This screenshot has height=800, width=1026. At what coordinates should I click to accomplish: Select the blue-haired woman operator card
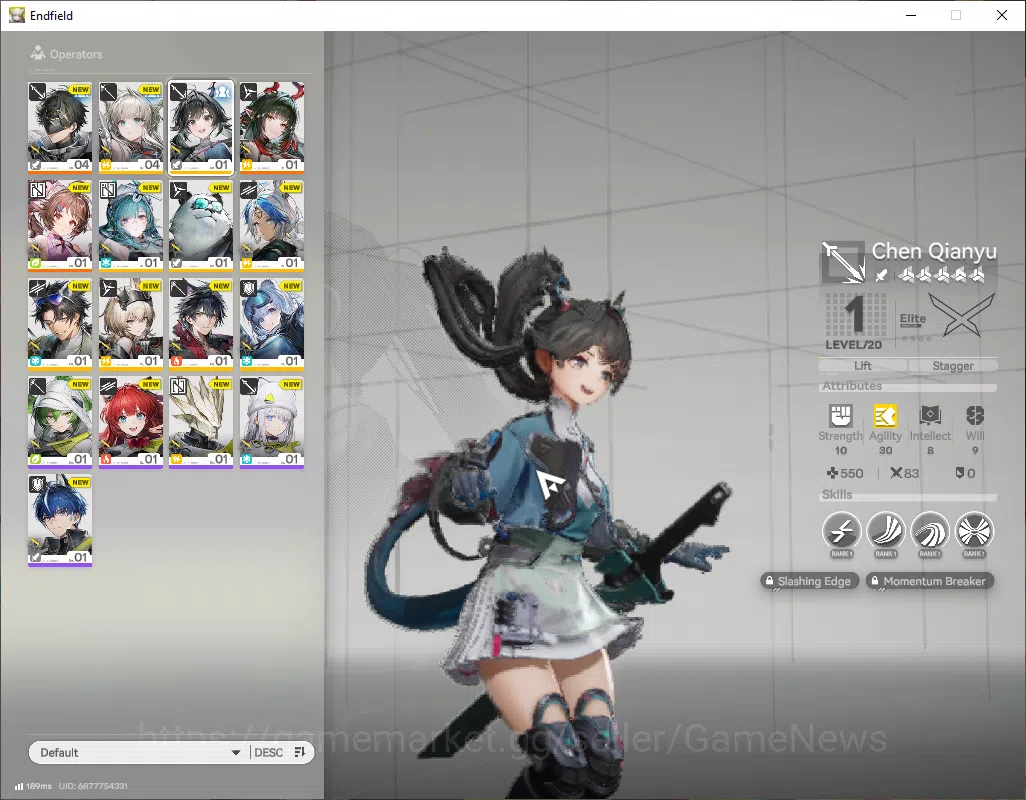[x=272, y=323]
